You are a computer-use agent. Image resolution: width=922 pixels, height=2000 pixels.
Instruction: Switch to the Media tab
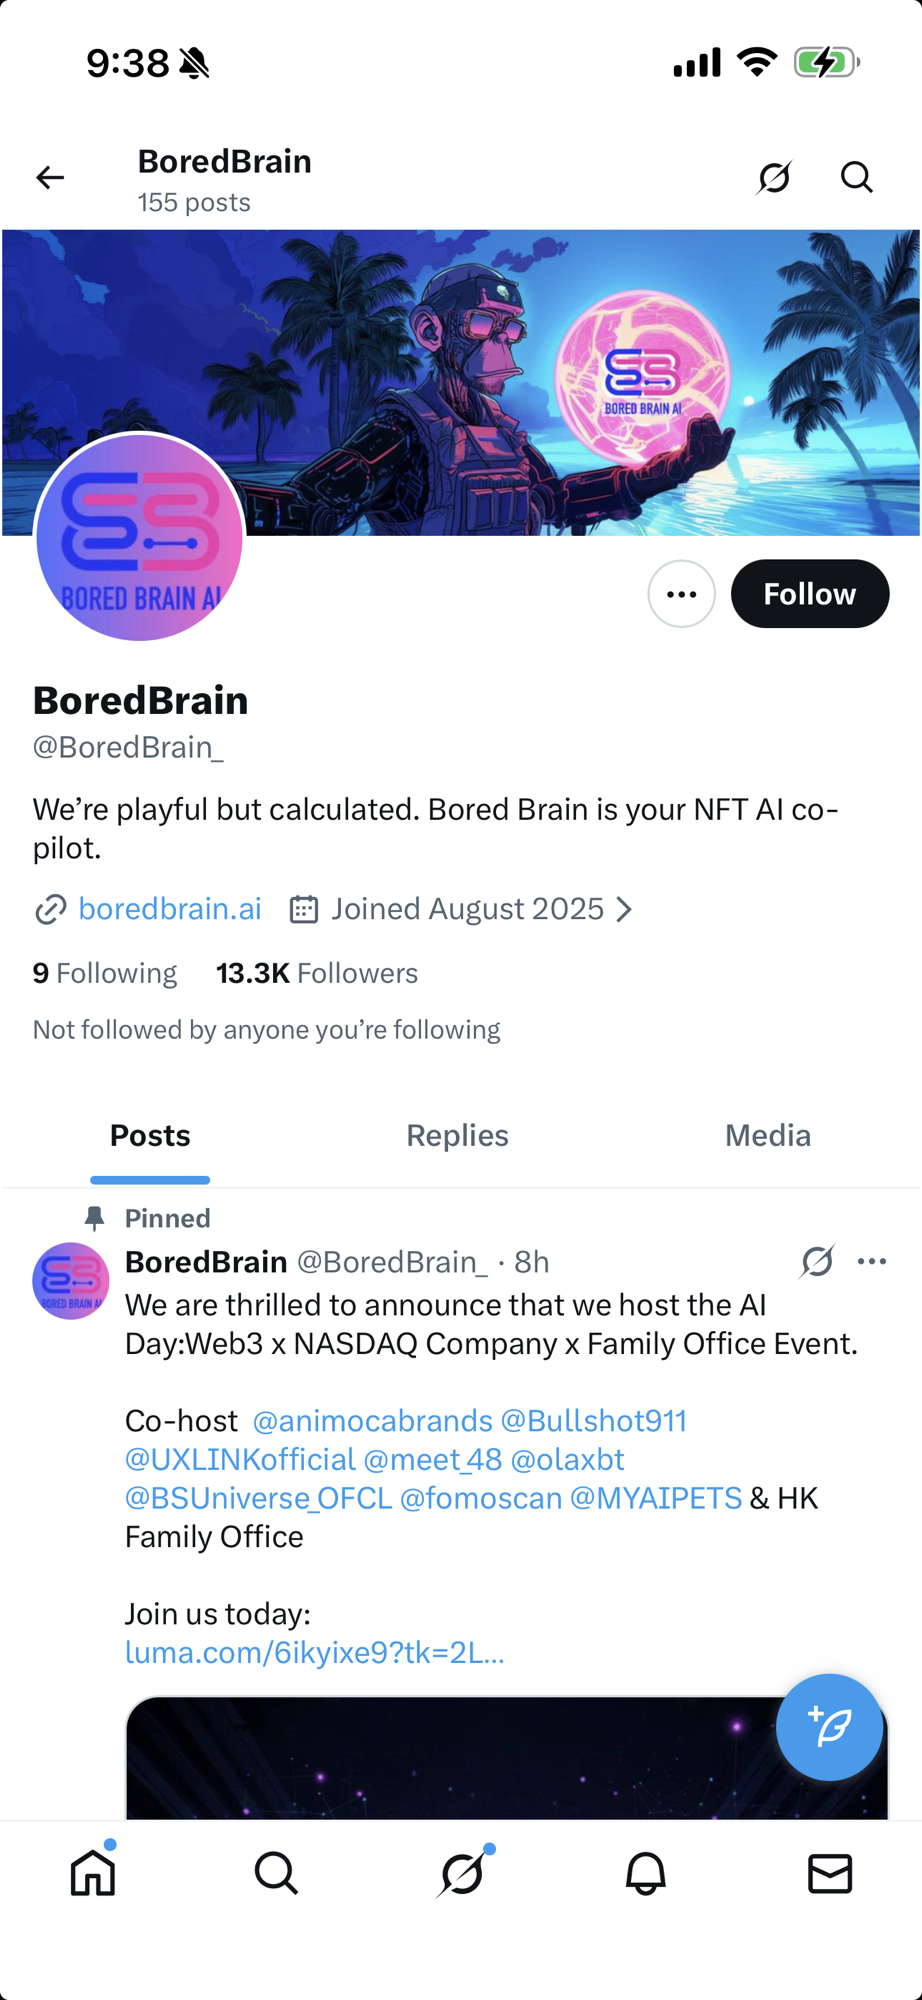point(767,1136)
